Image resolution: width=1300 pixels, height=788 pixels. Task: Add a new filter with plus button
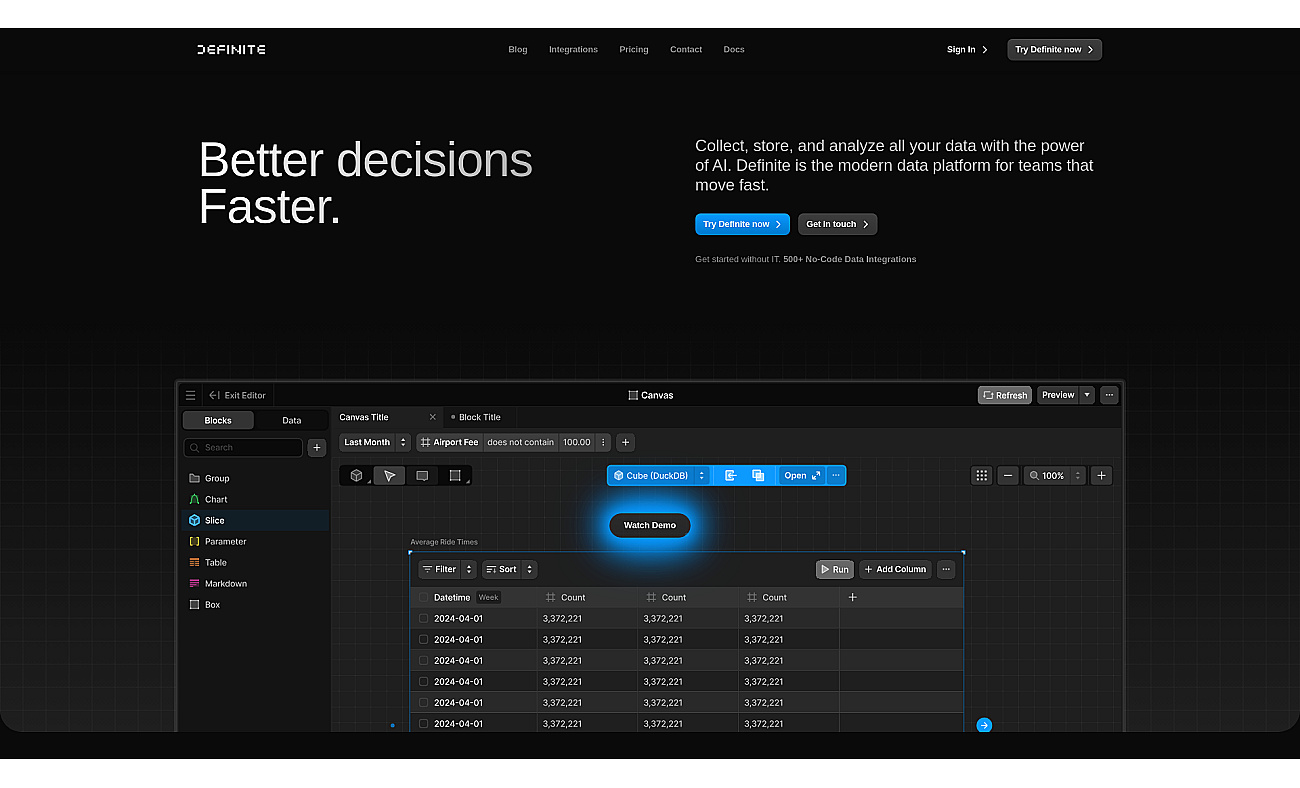[625, 442]
